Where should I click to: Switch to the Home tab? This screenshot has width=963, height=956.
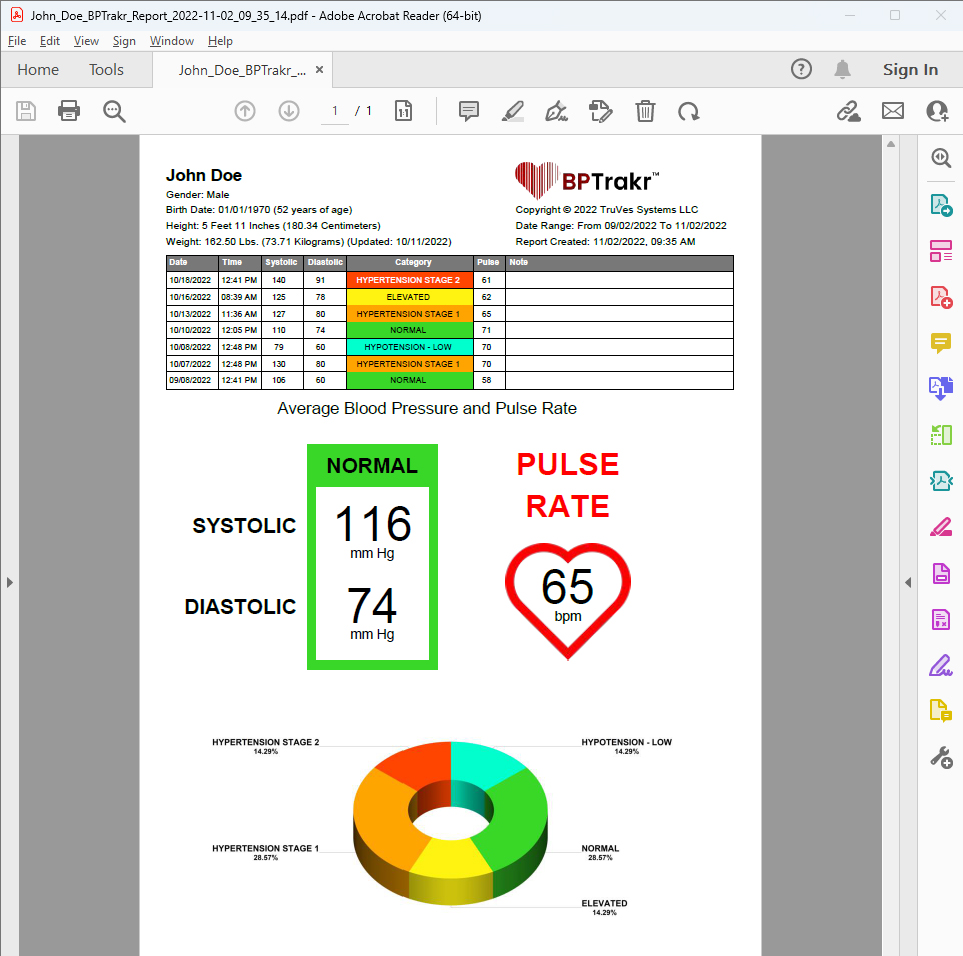pos(38,69)
